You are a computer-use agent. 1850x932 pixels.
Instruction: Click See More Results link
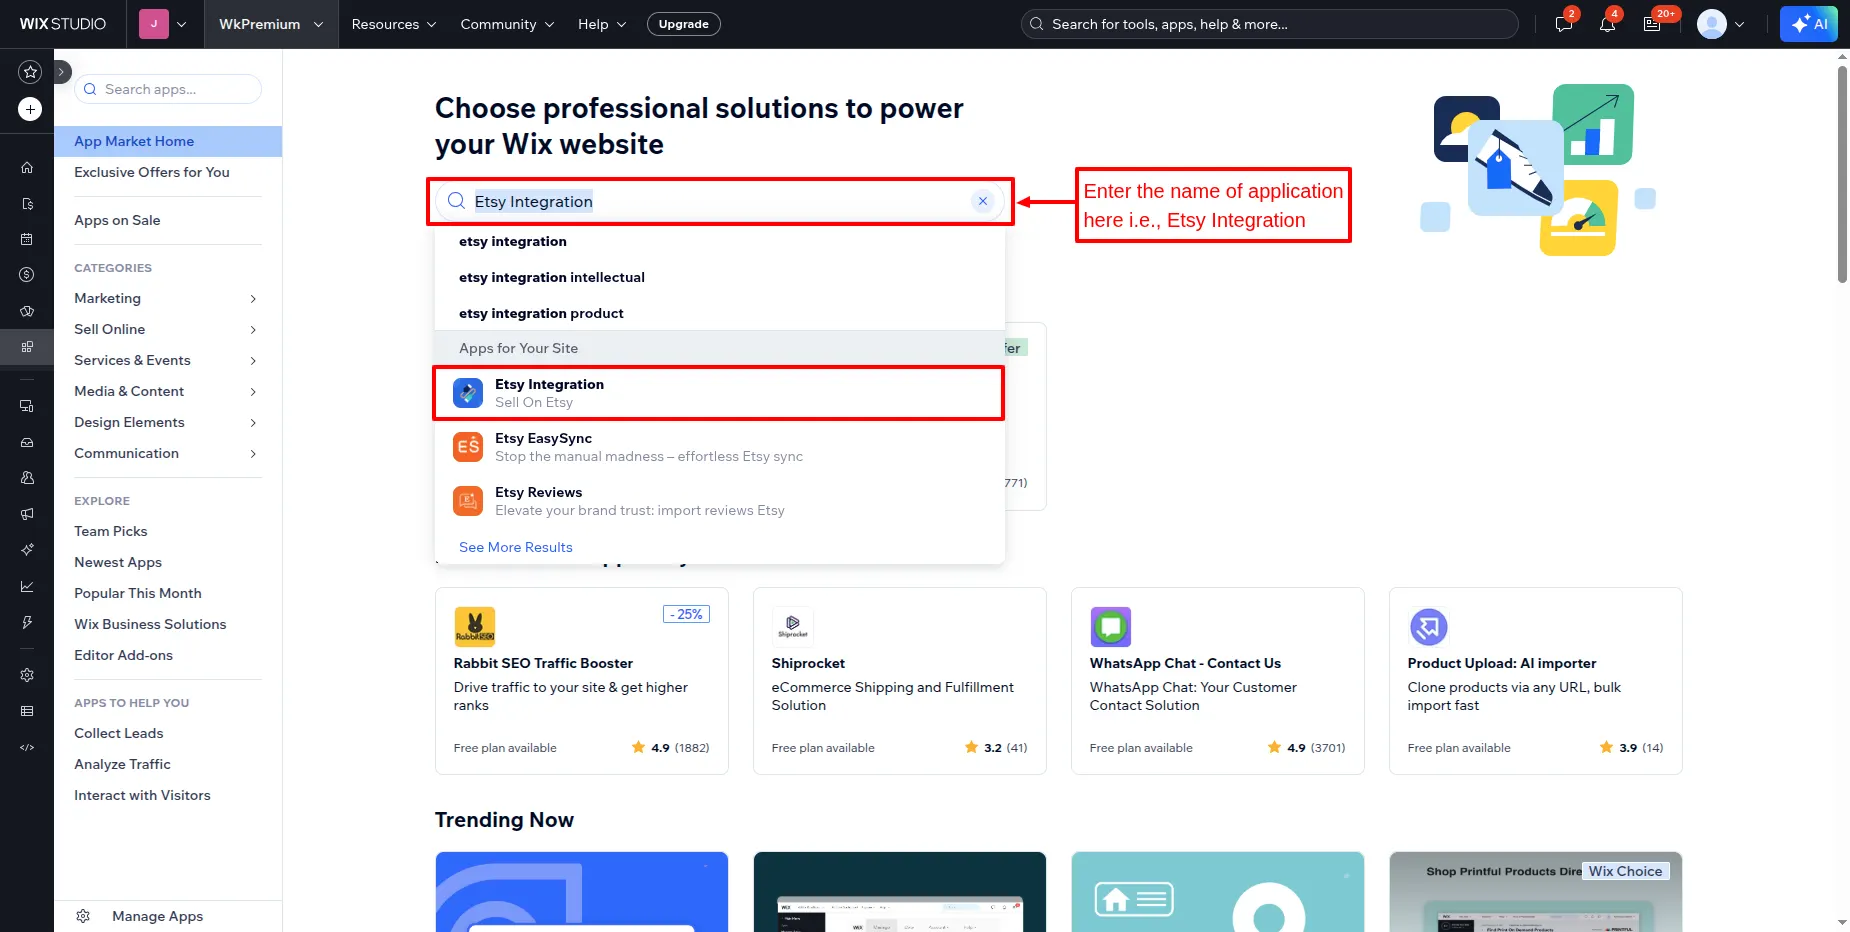pos(516,547)
